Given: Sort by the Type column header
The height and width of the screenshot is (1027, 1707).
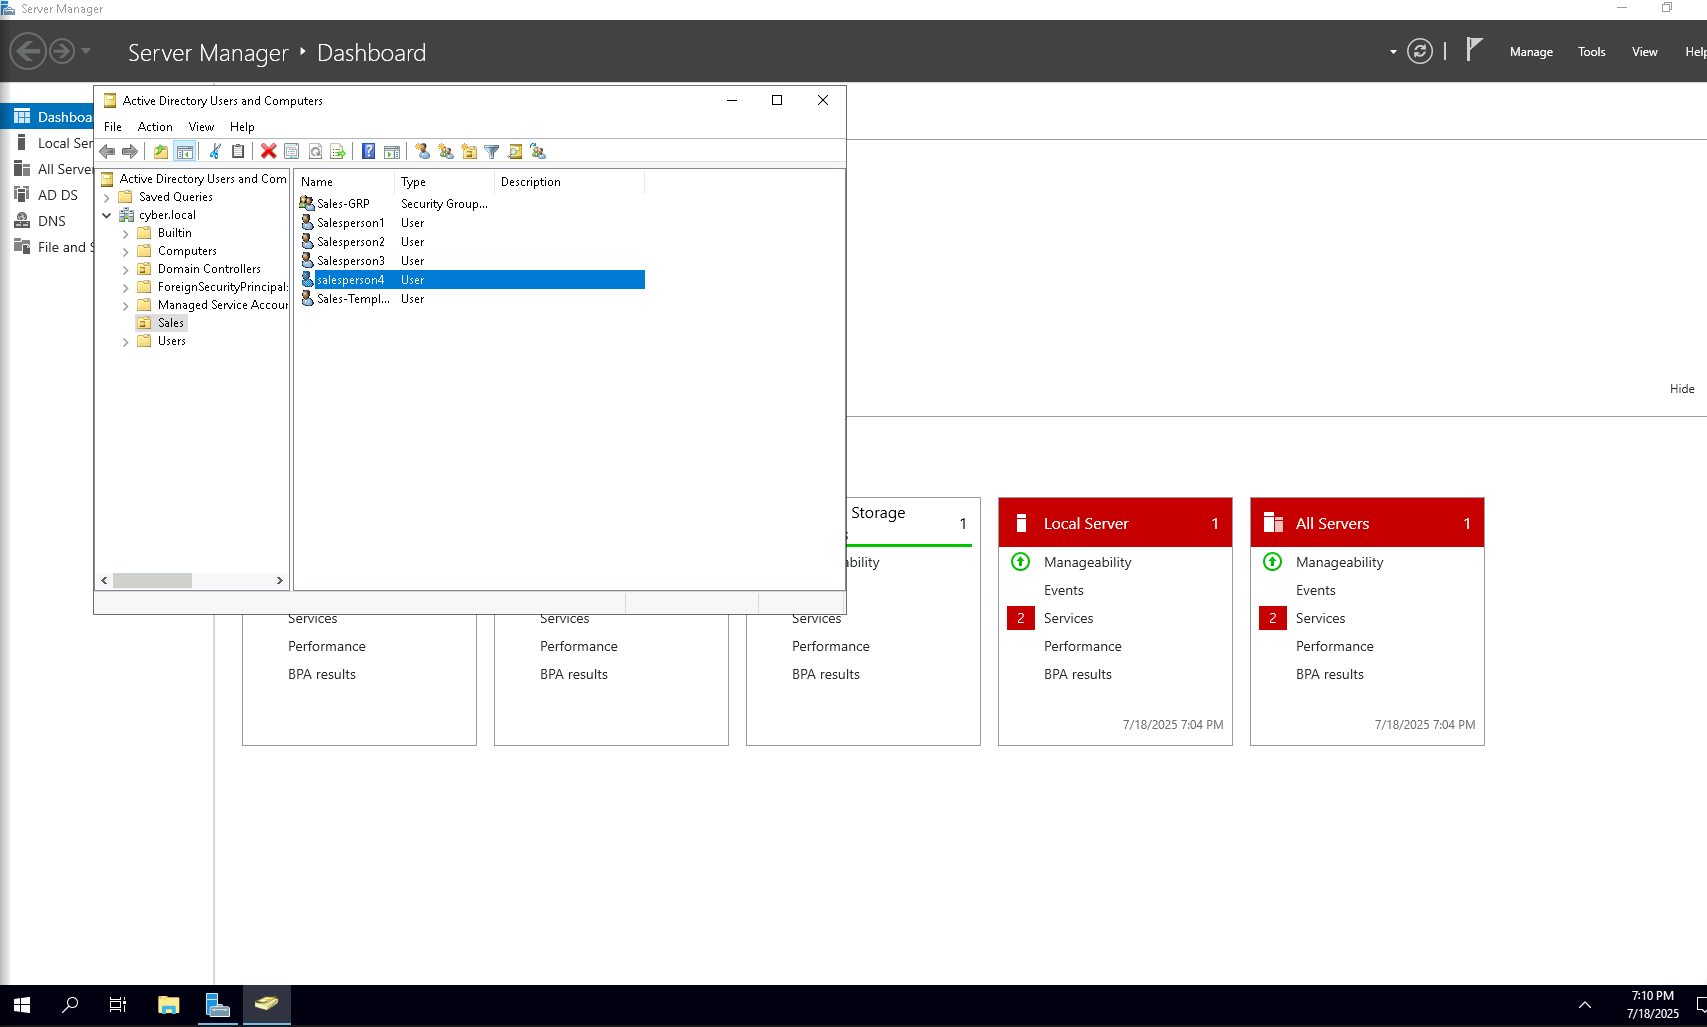Looking at the screenshot, I should pos(445,182).
